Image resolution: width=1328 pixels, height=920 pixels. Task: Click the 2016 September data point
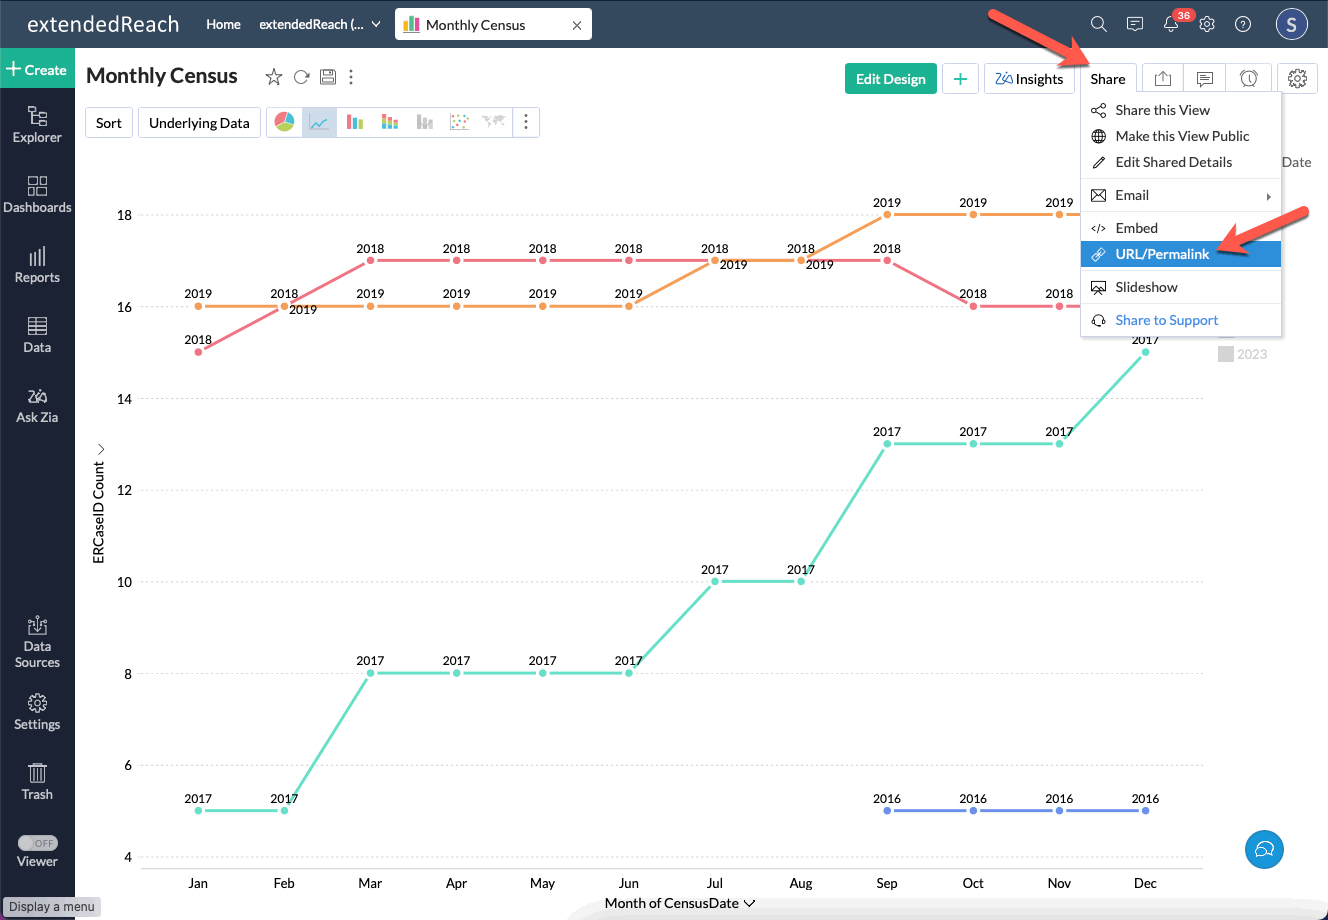pyautogui.click(x=887, y=810)
